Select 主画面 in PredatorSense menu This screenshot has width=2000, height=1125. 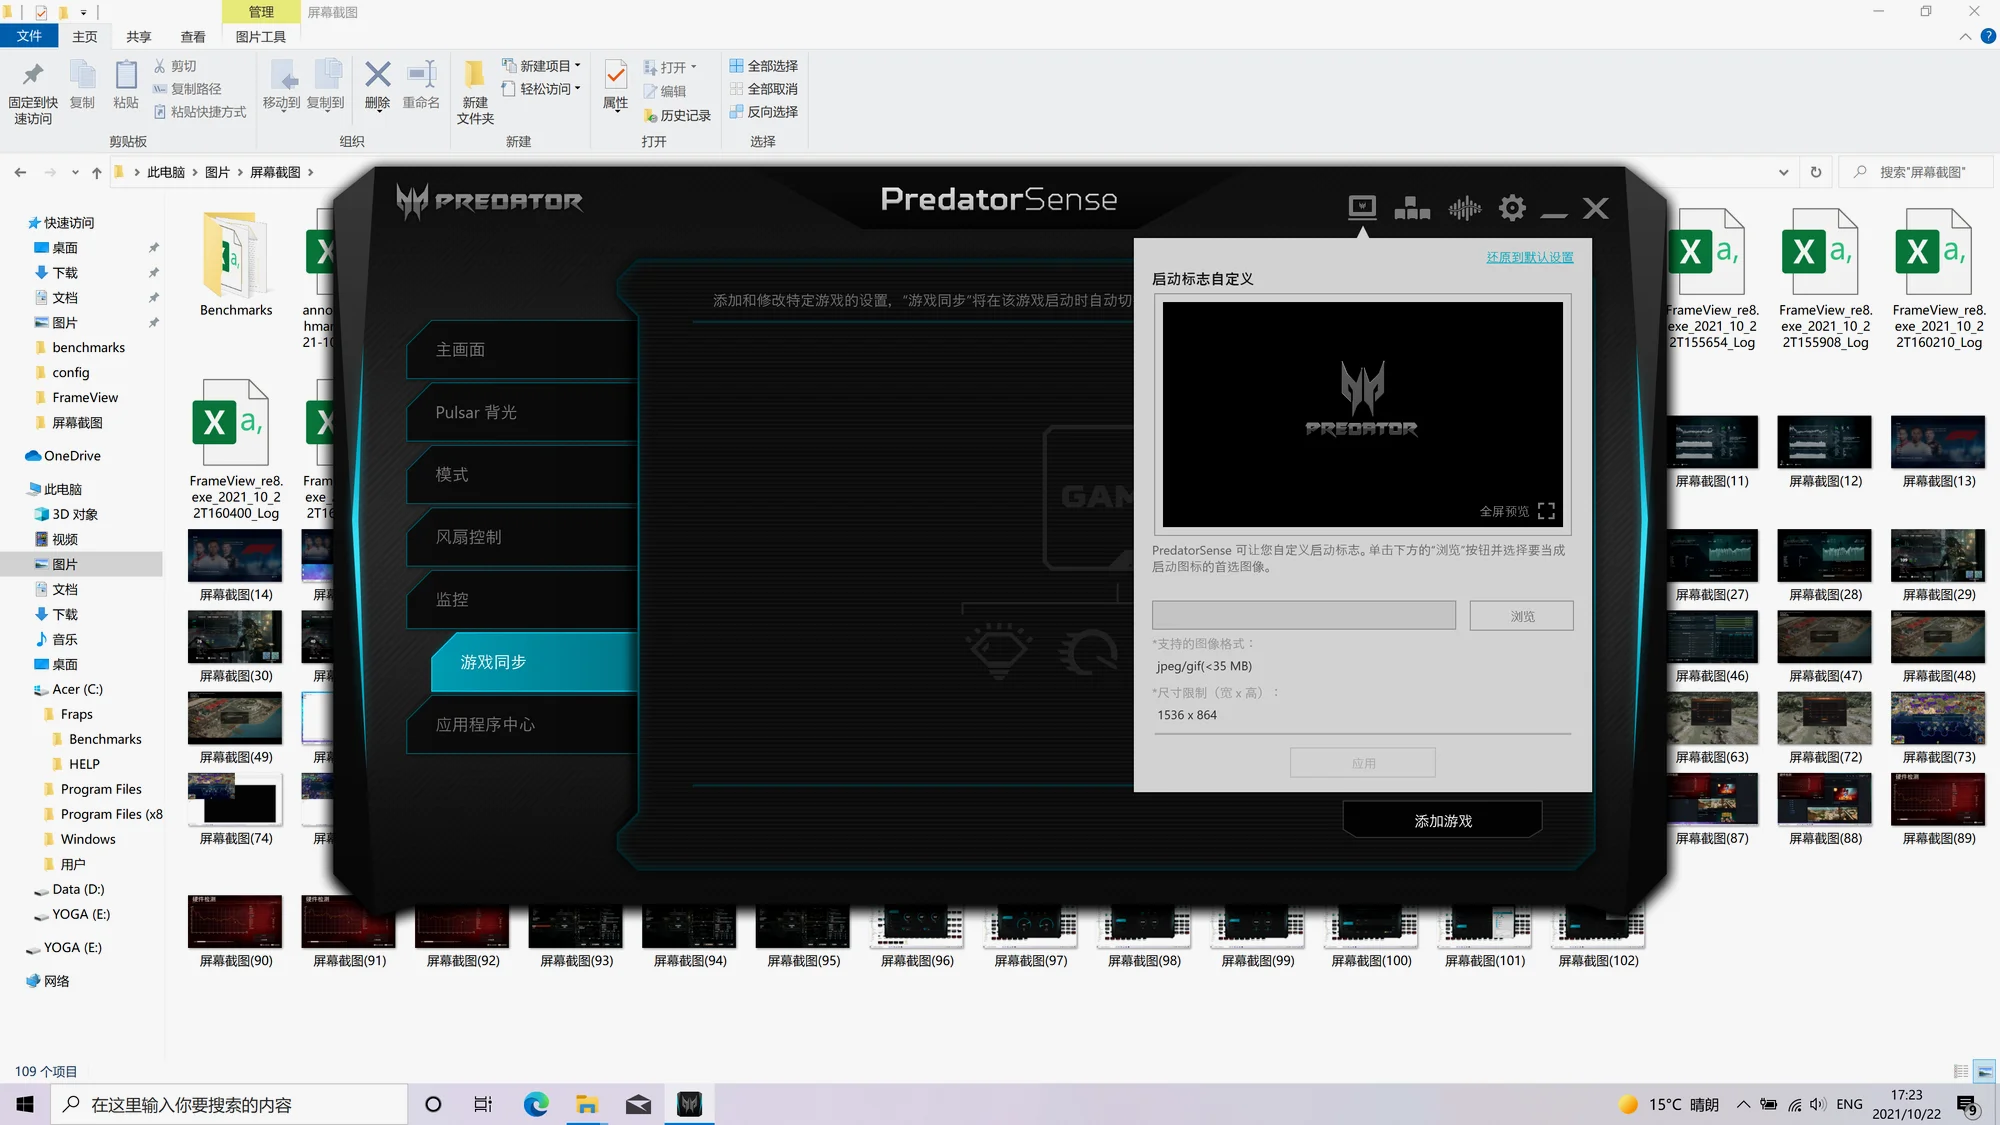[x=522, y=349]
